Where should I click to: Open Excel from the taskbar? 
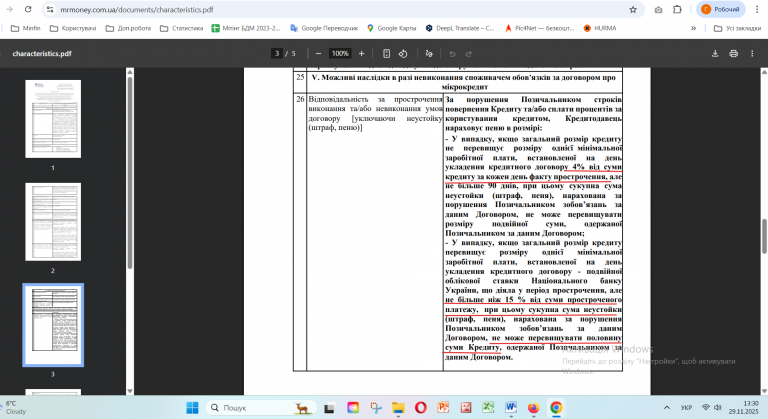488,408
